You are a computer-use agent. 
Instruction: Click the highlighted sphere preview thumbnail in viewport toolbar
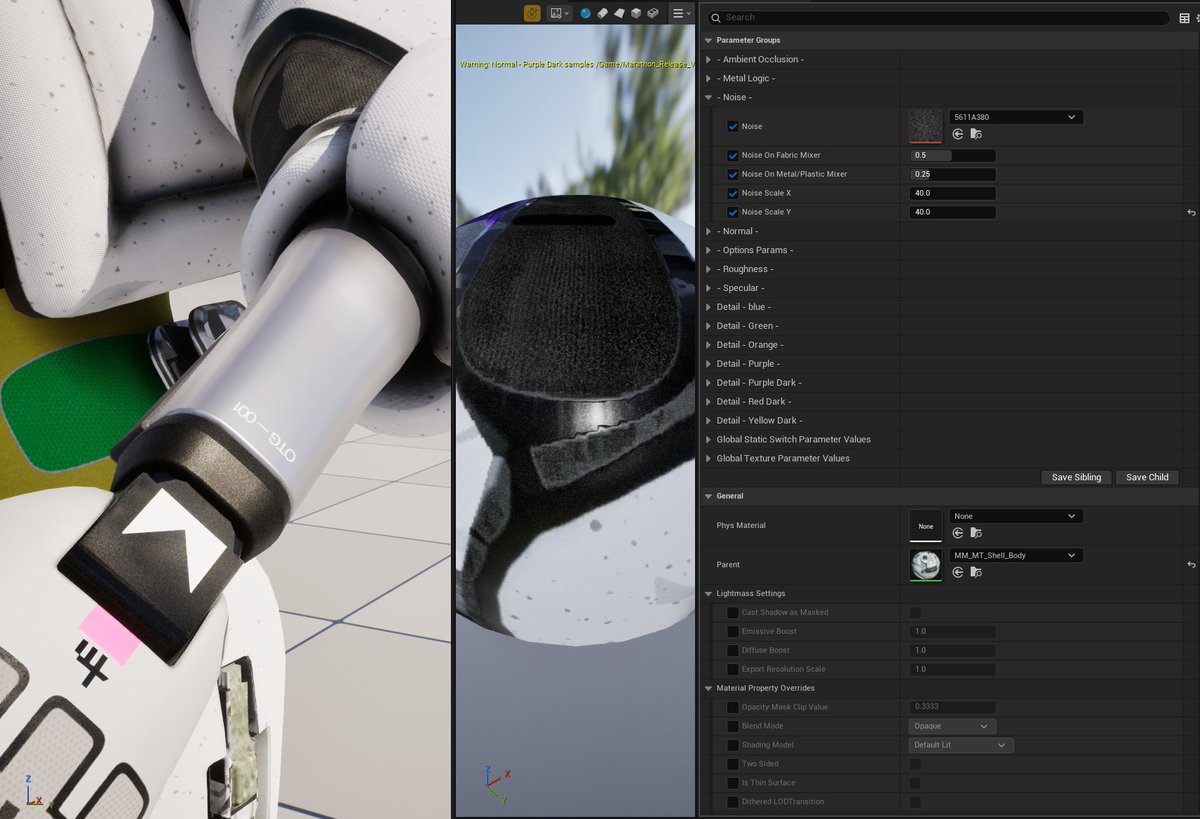click(584, 13)
